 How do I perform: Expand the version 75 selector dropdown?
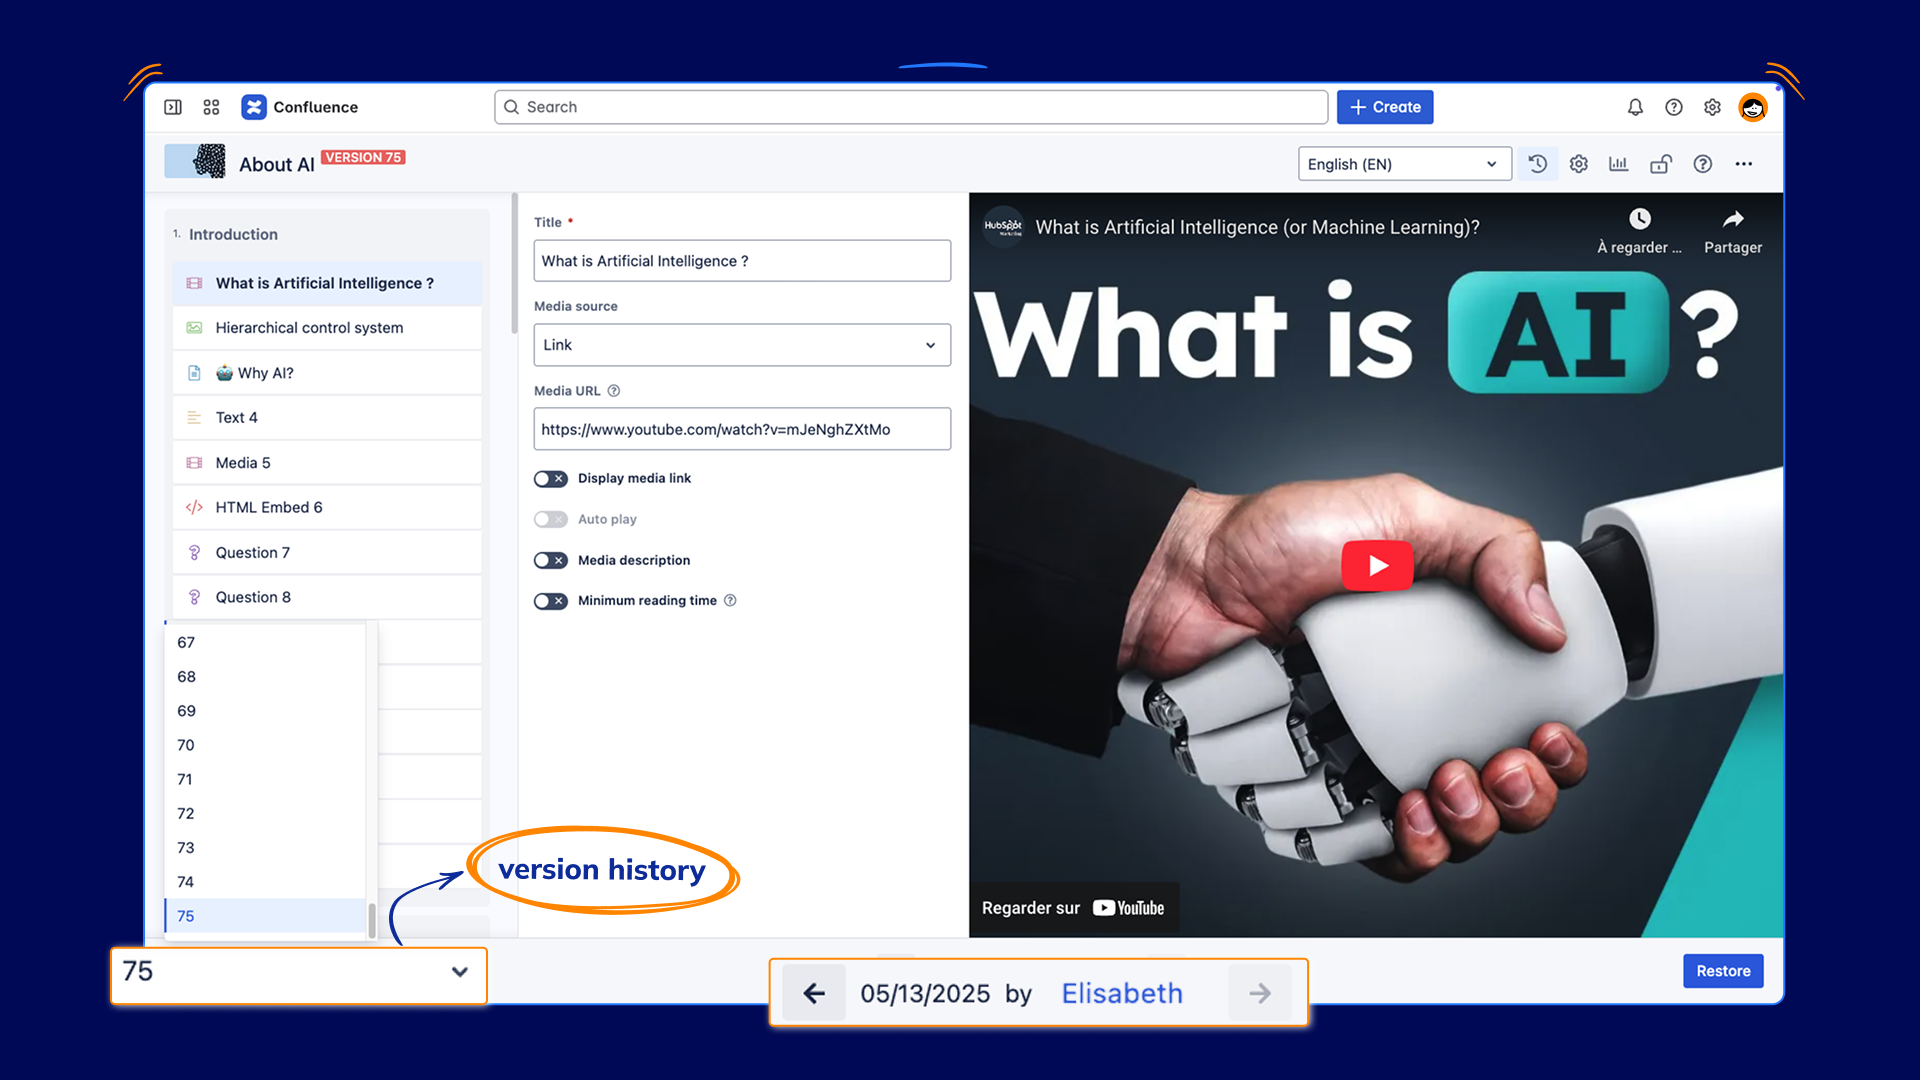298,972
